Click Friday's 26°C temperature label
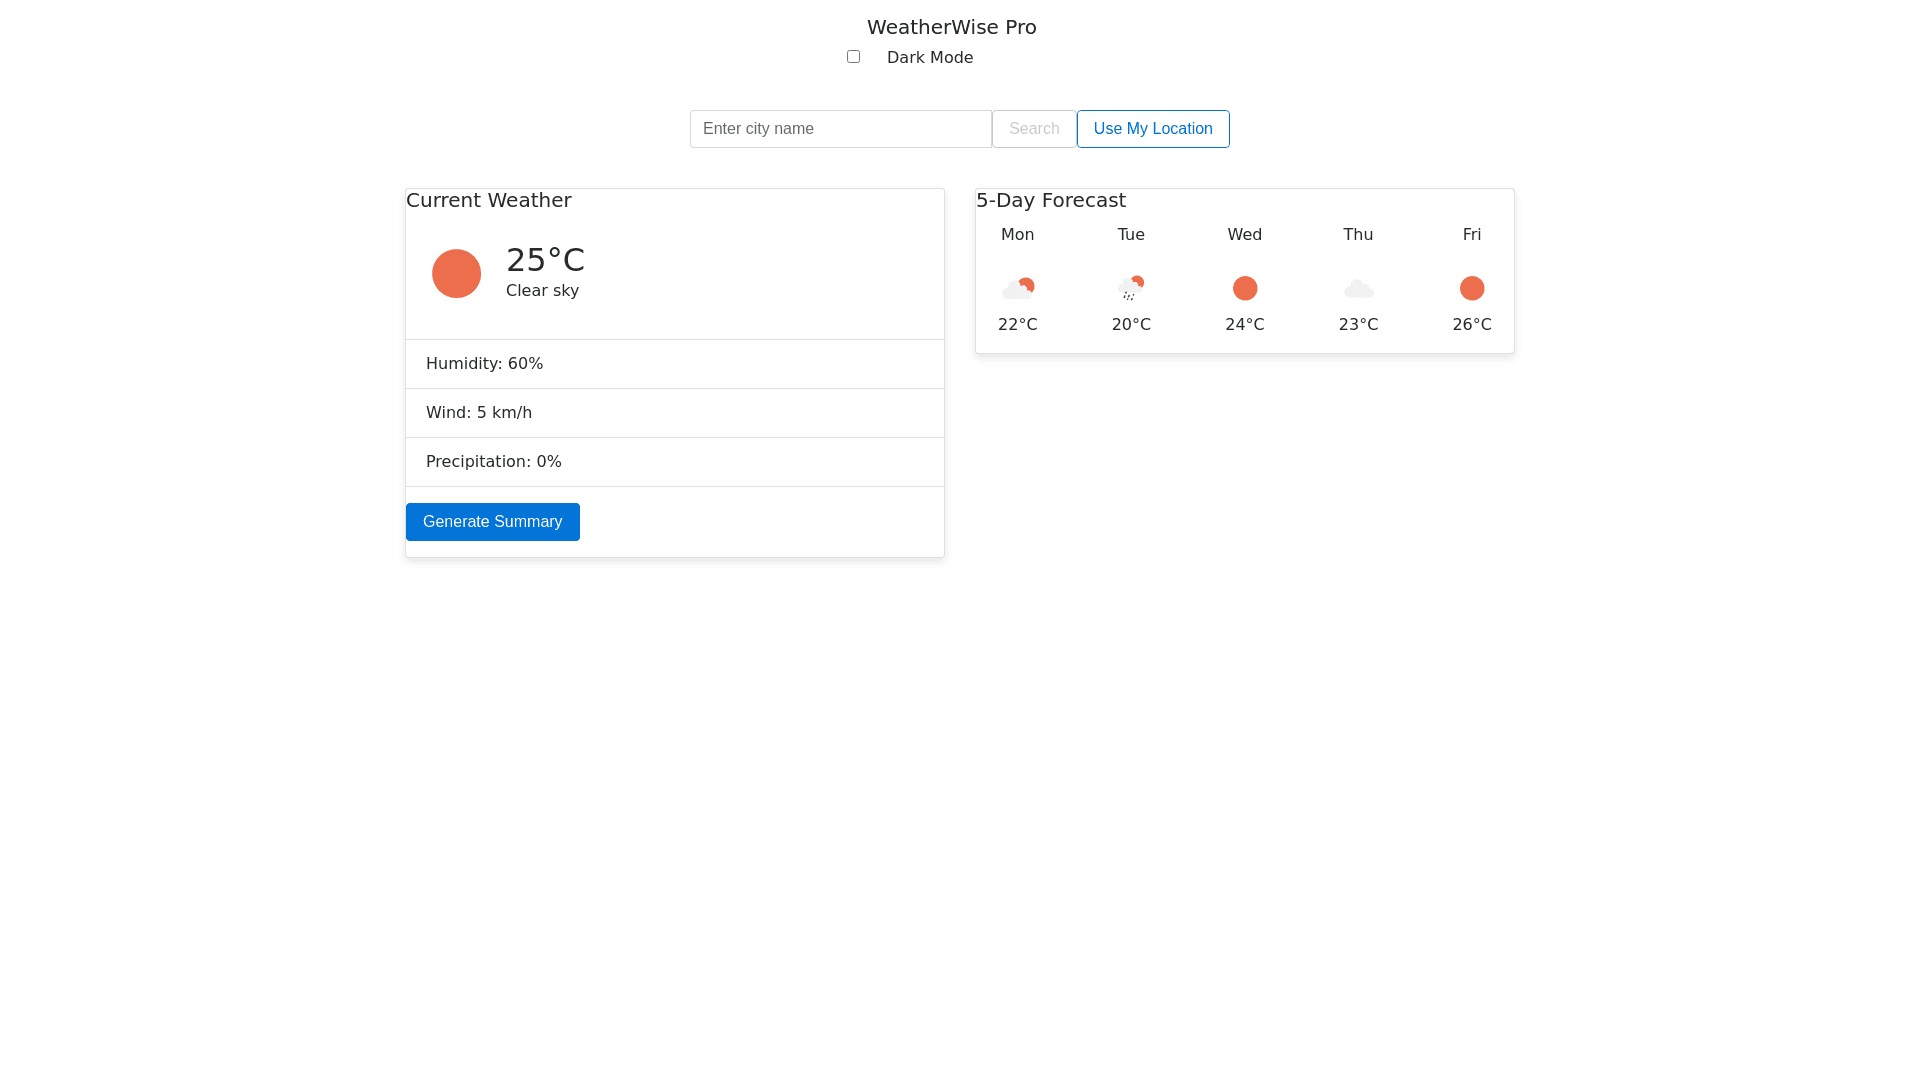The height and width of the screenshot is (1080, 1920). [x=1472, y=325]
